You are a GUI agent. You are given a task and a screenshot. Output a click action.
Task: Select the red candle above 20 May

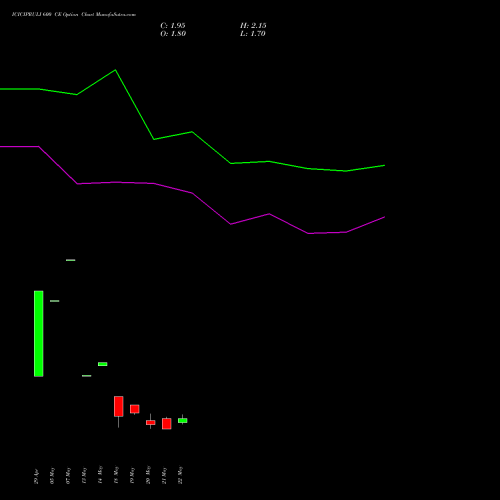(151, 422)
